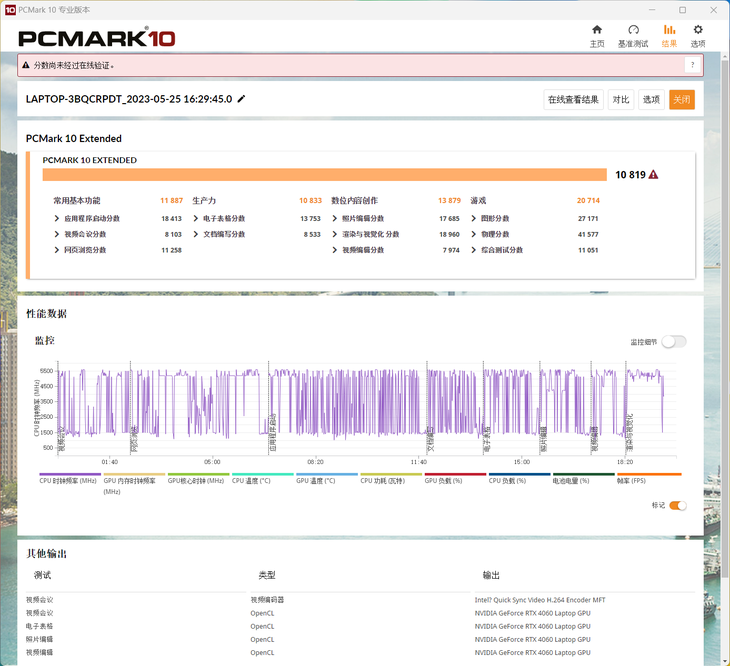This screenshot has height=666, width=730.
Task: Click the 常用基本功能 score 11 887
Action: [x=171, y=201]
